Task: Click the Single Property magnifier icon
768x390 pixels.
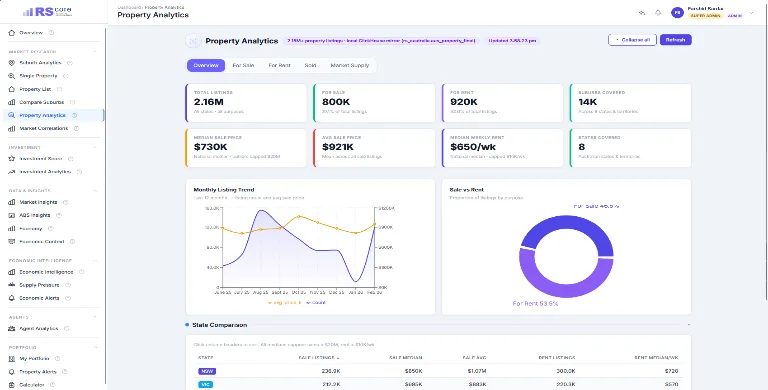Action: [x=12, y=76]
